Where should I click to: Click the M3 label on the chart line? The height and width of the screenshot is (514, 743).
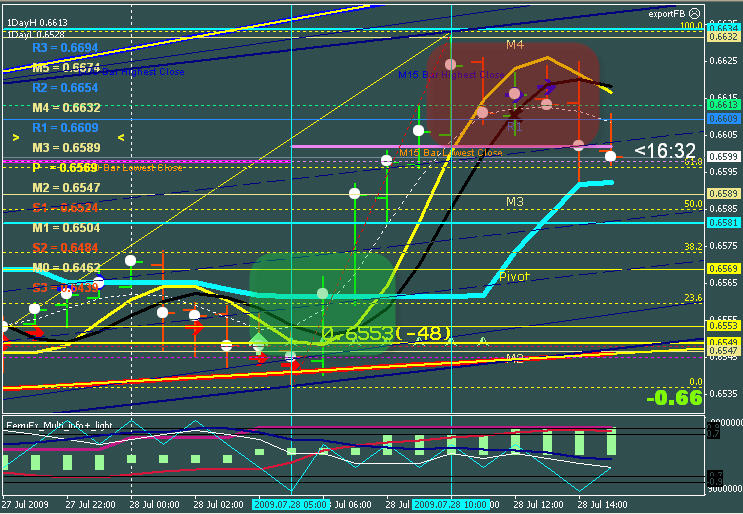(x=515, y=202)
